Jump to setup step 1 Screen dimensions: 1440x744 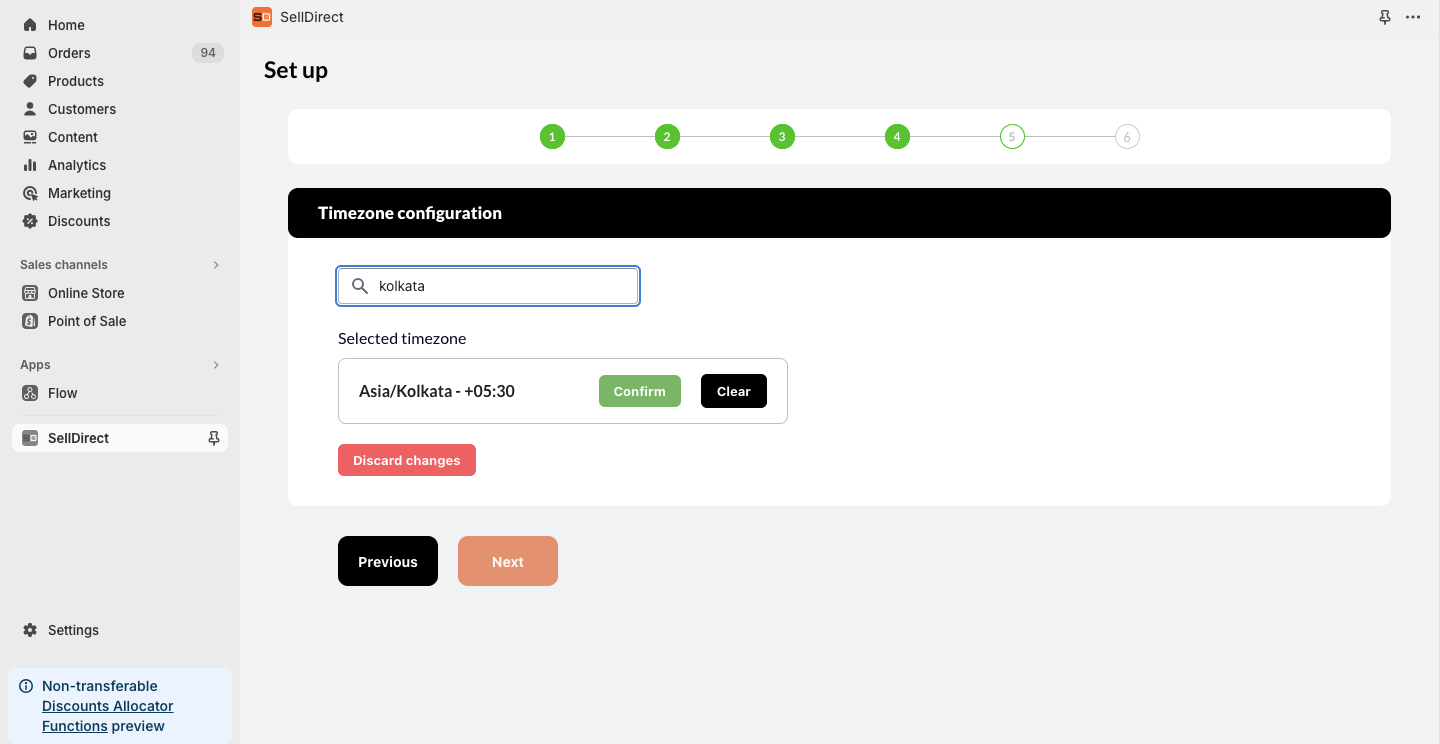point(552,136)
